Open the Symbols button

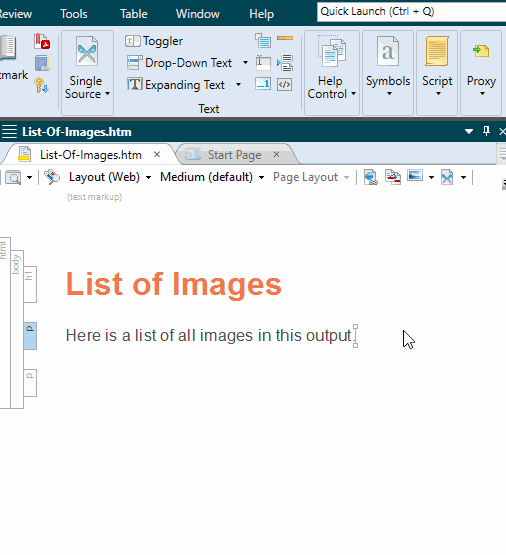click(x=388, y=73)
